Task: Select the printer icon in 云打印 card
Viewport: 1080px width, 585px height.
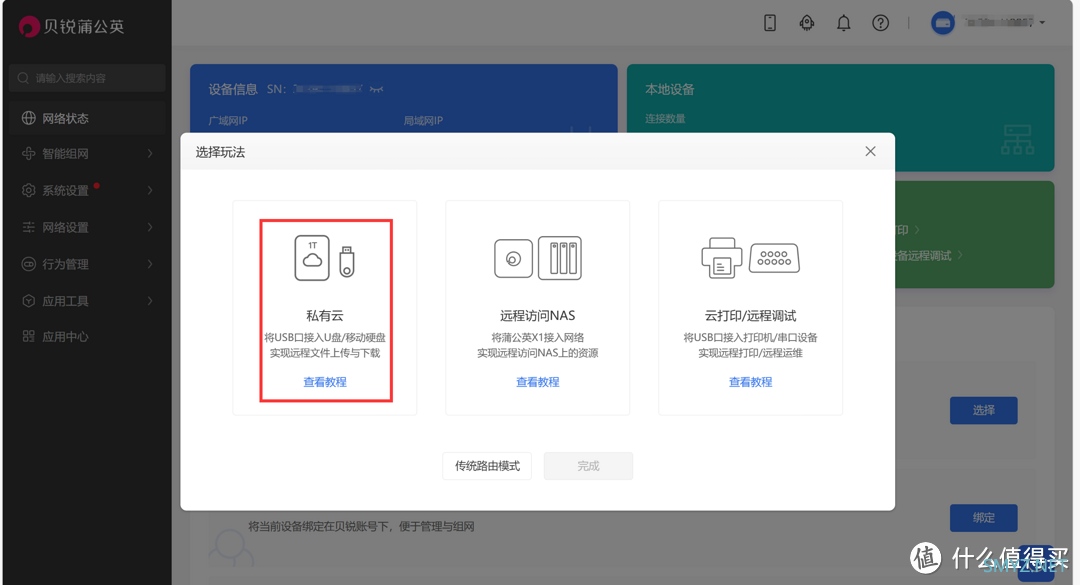Action: [x=721, y=258]
